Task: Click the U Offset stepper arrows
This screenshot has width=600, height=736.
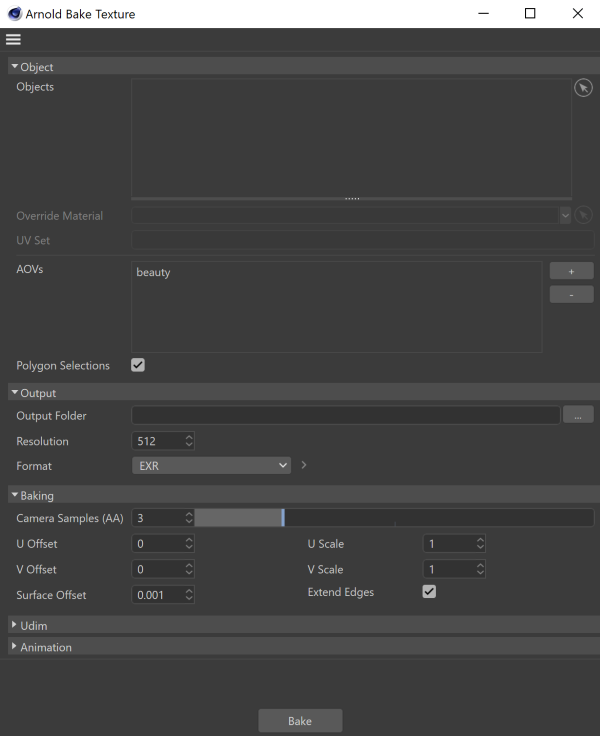Action: pos(189,544)
